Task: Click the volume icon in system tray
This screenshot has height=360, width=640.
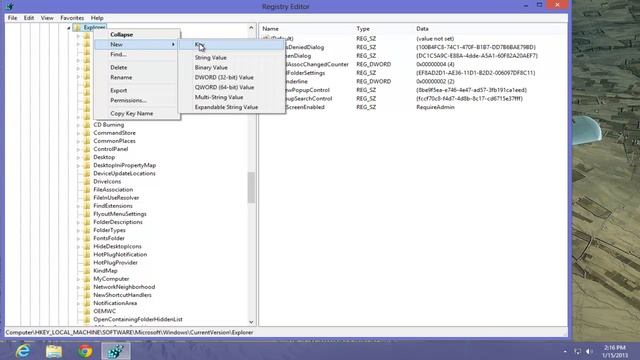Action: pos(589,351)
